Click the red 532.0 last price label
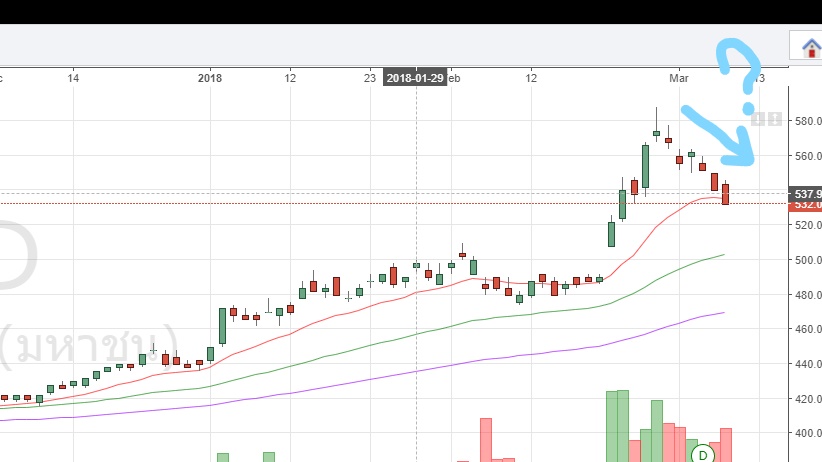Screen dimensions: 822x462 click(x=805, y=205)
